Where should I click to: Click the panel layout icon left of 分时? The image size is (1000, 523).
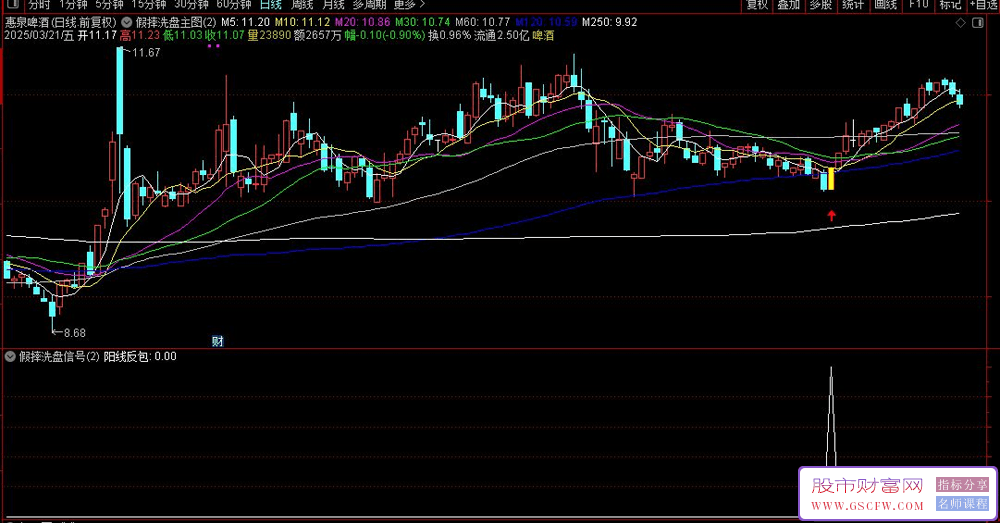point(13,4)
